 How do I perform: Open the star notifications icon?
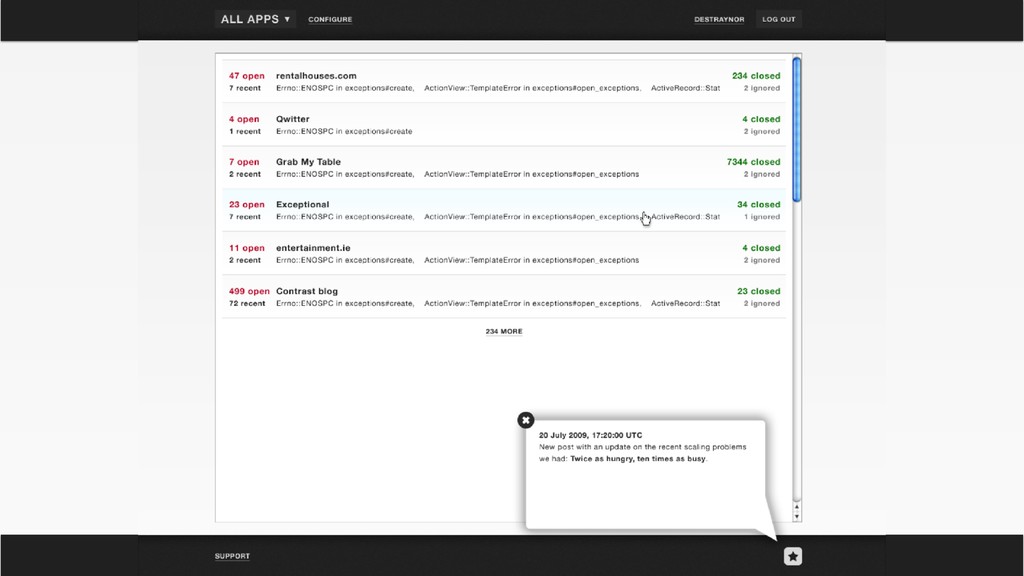[792, 556]
